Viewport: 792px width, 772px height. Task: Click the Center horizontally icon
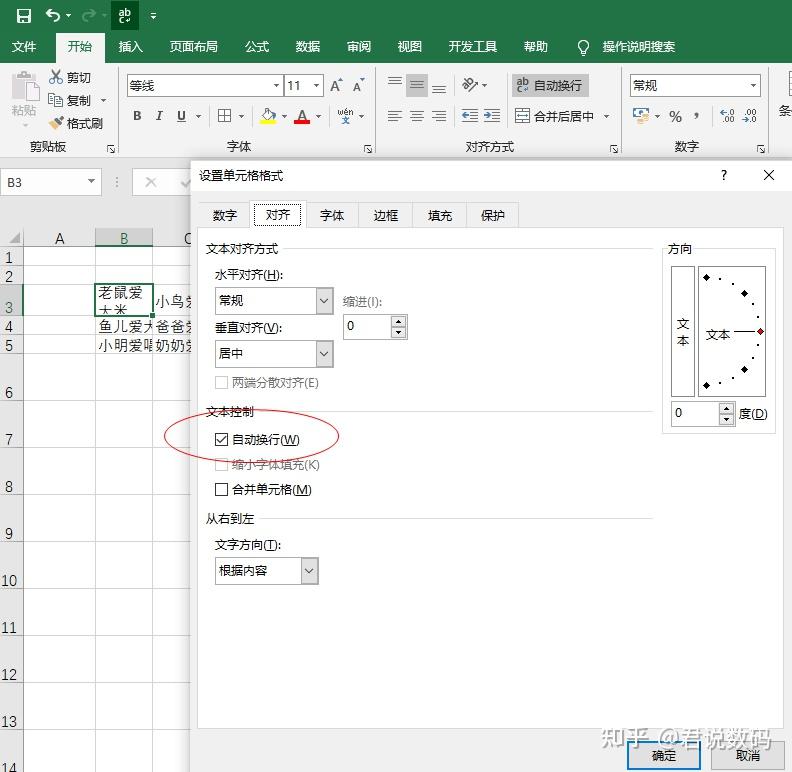tap(417, 116)
